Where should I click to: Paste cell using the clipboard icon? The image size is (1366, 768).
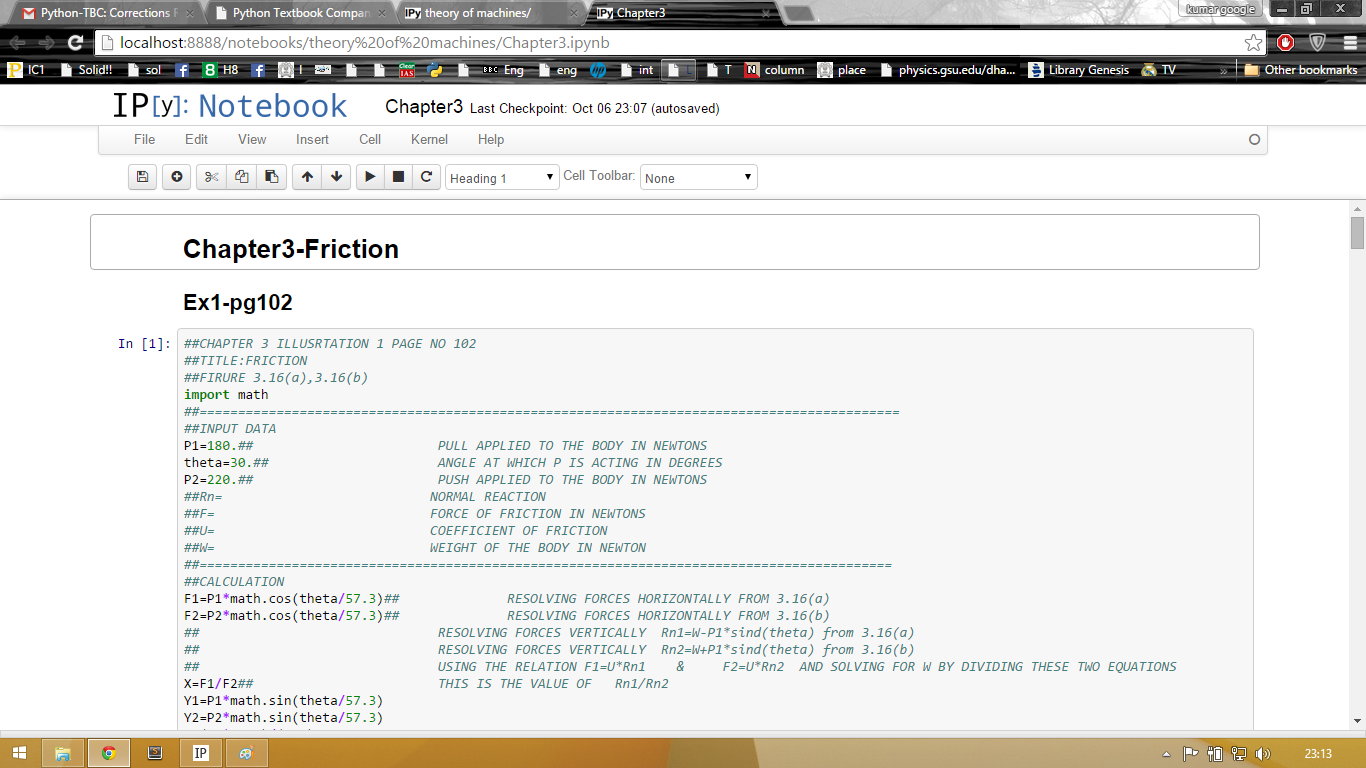271,177
